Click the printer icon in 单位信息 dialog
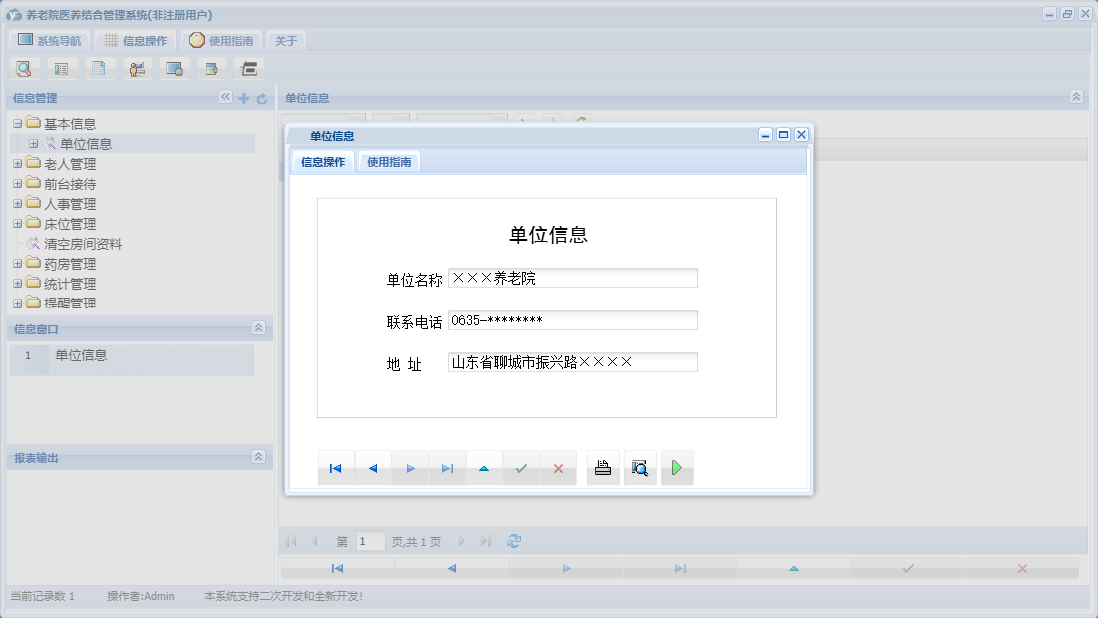Viewport: 1098px width, 618px height. (602, 467)
